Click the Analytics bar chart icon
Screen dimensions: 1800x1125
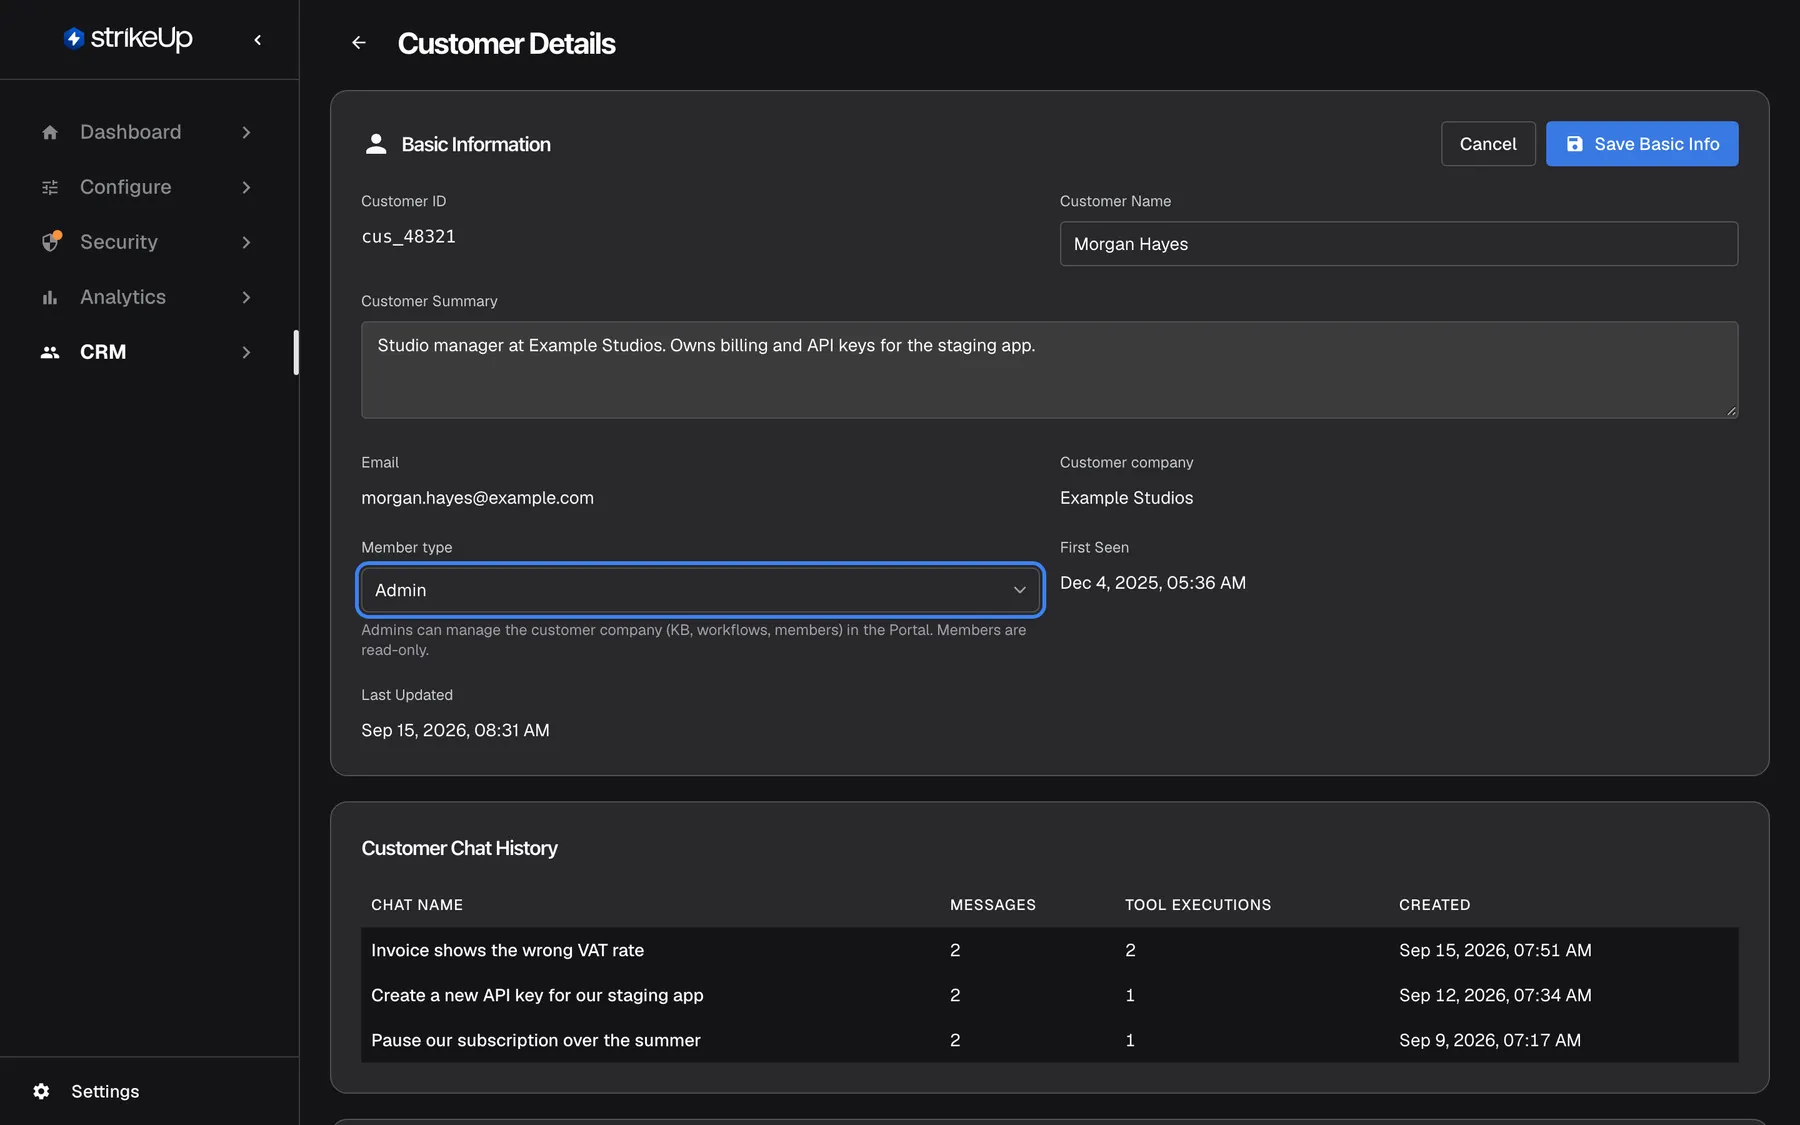(50, 297)
